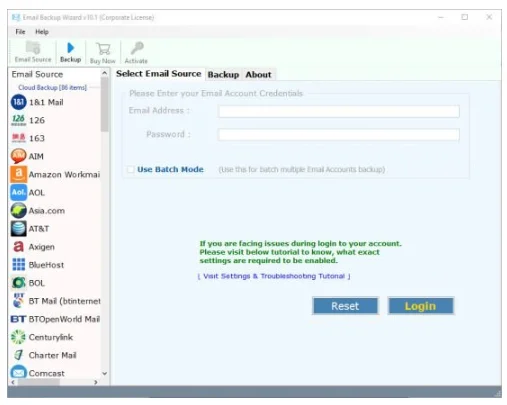The height and width of the screenshot is (405, 507).
Task: Open Visit Settings & Troubleshooting Tutorial link
Action: click(x=274, y=276)
